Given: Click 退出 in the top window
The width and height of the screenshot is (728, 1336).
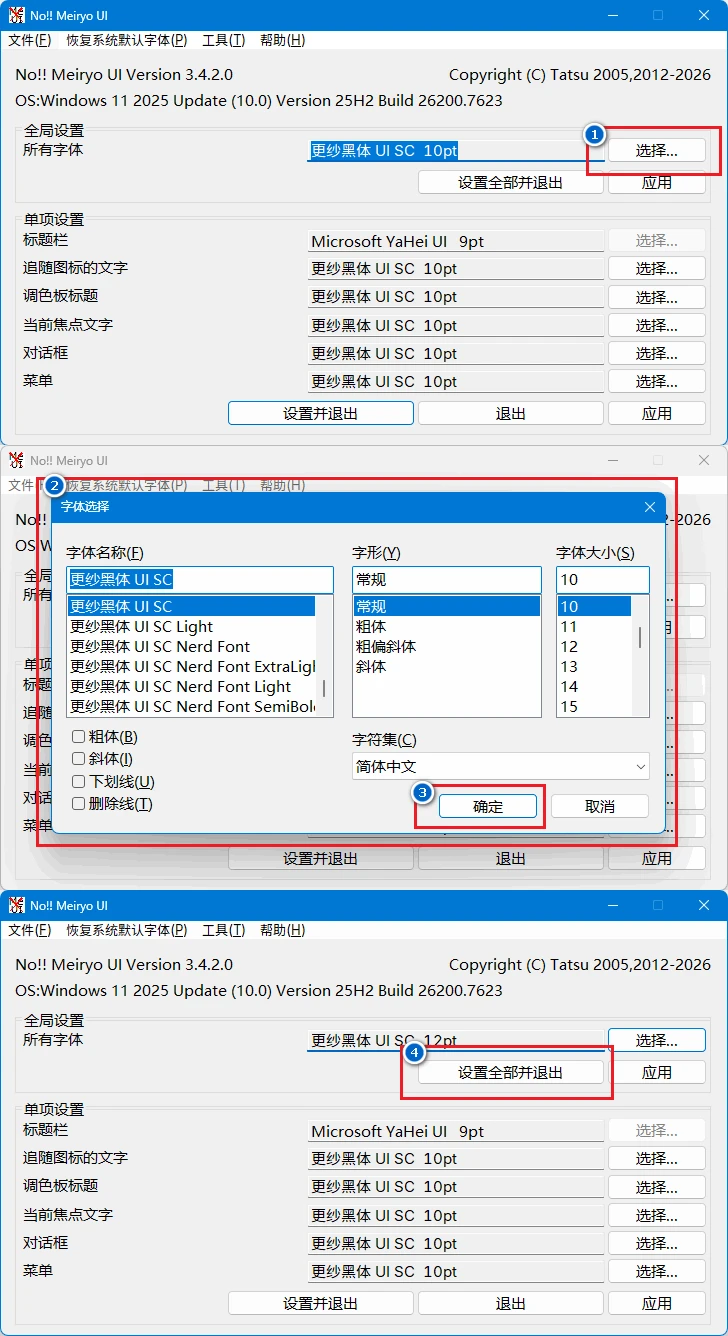Looking at the screenshot, I should [x=511, y=413].
